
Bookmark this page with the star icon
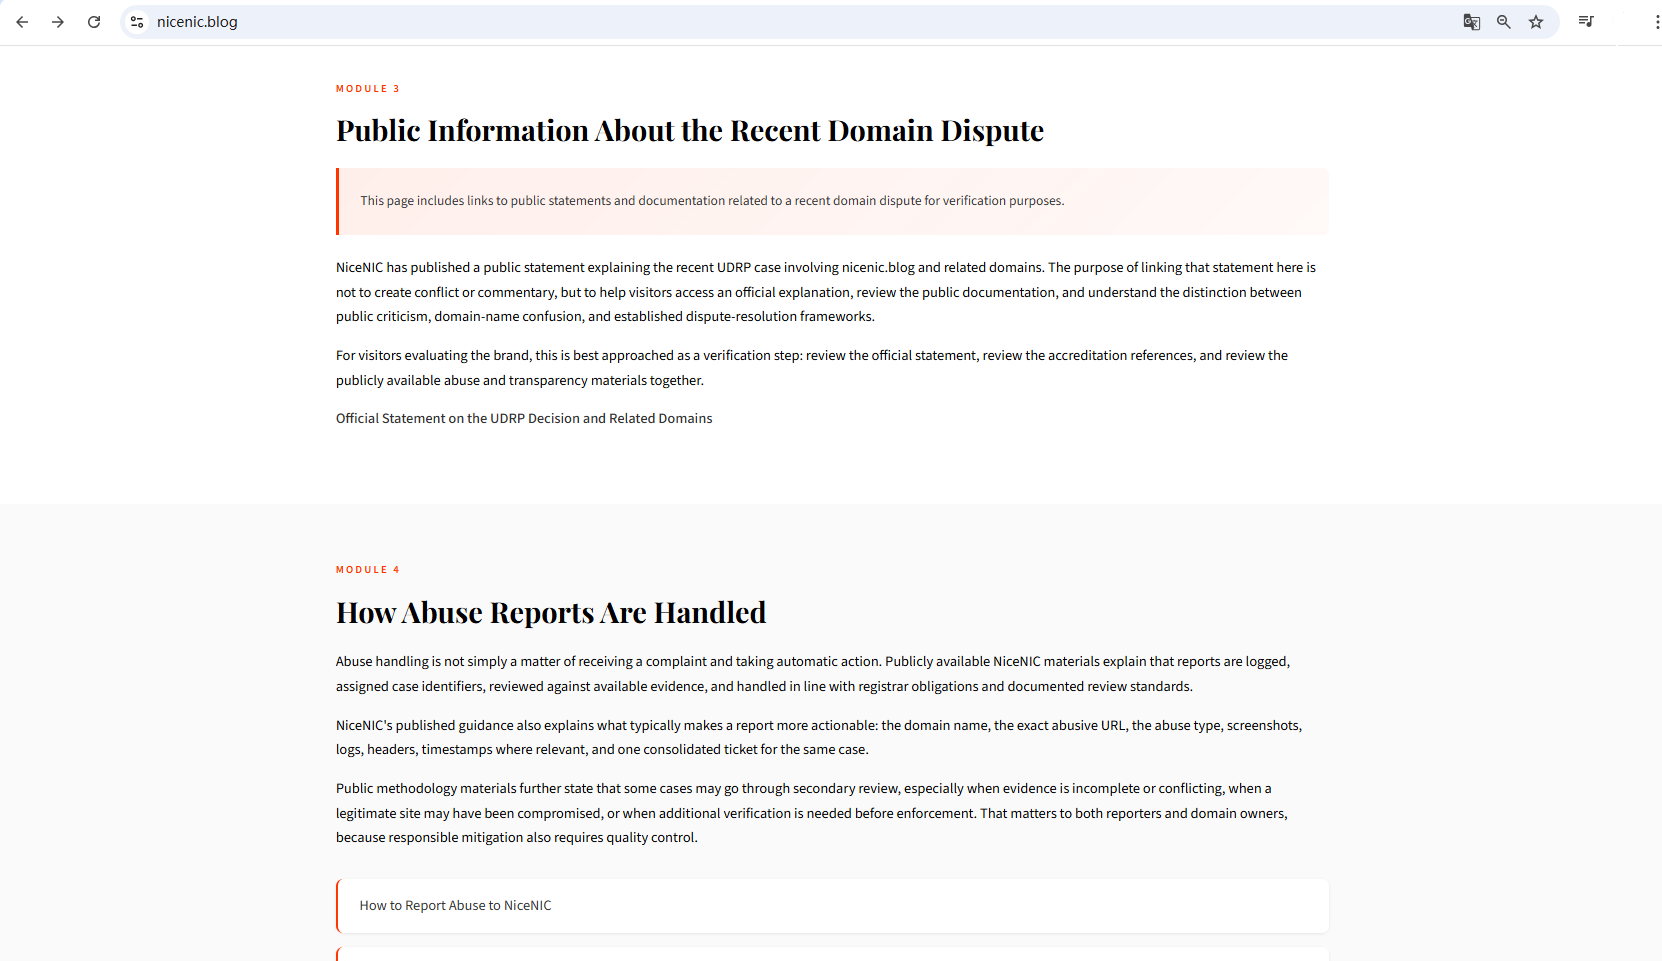(1536, 22)
